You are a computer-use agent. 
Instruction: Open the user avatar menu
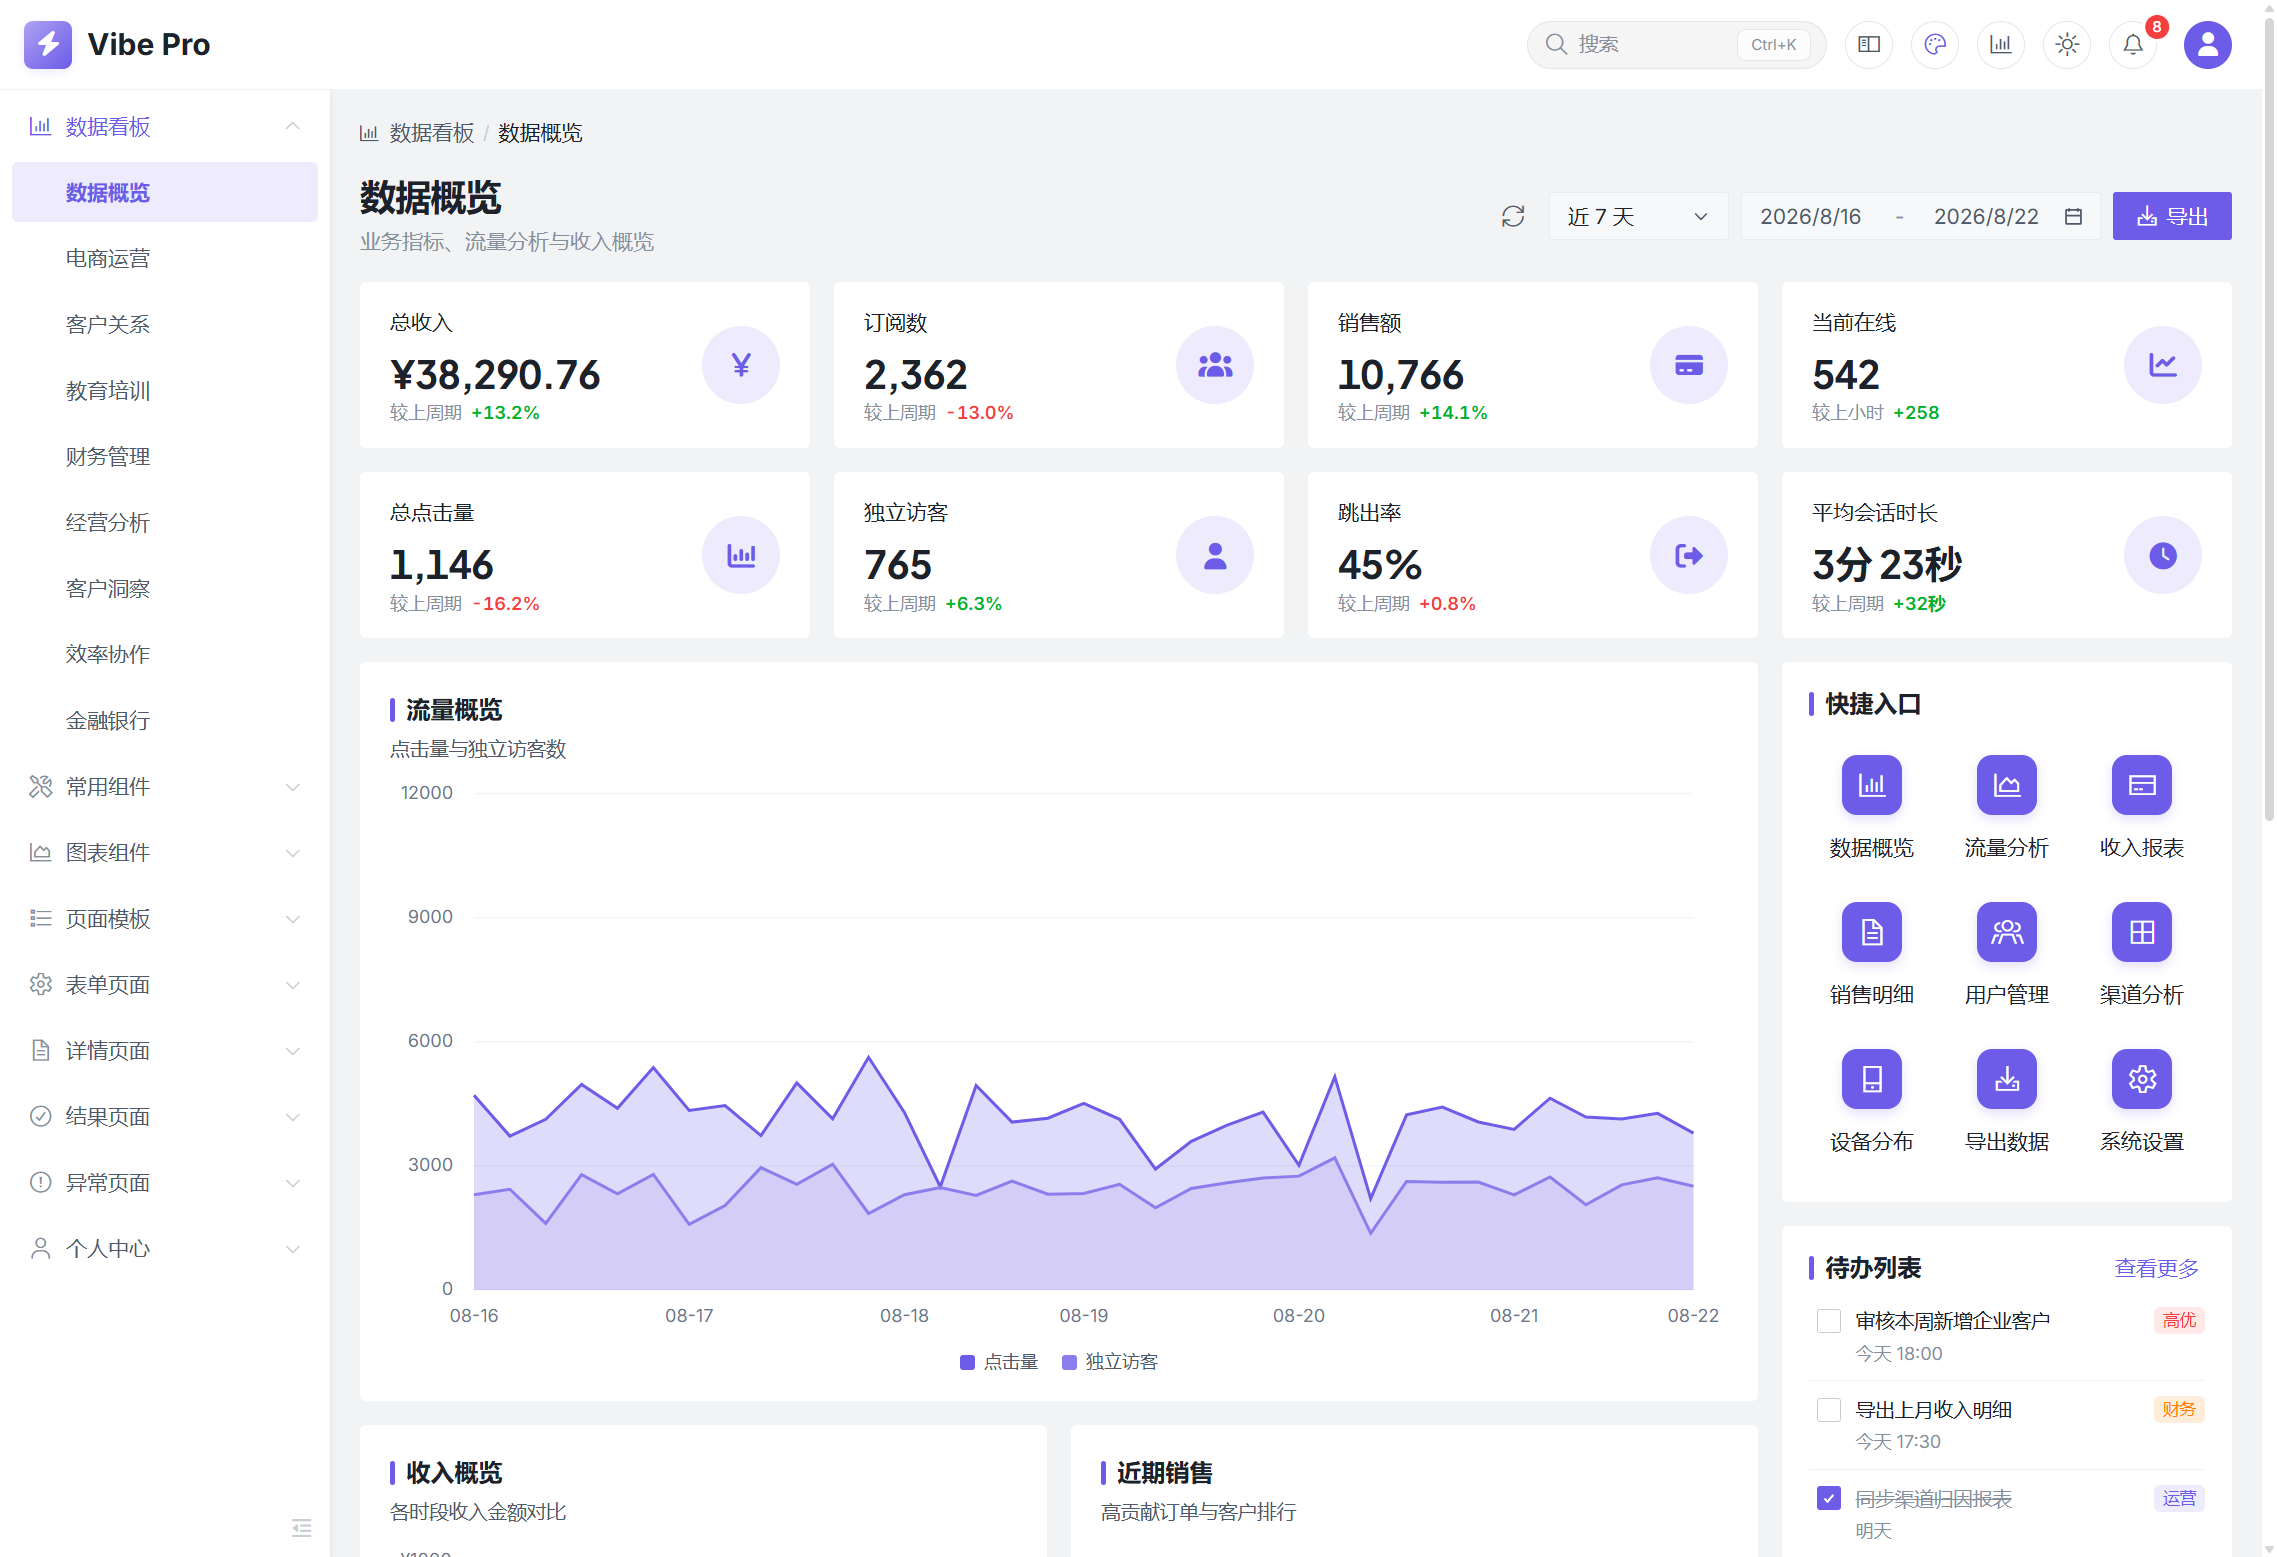pos(2207,45)
